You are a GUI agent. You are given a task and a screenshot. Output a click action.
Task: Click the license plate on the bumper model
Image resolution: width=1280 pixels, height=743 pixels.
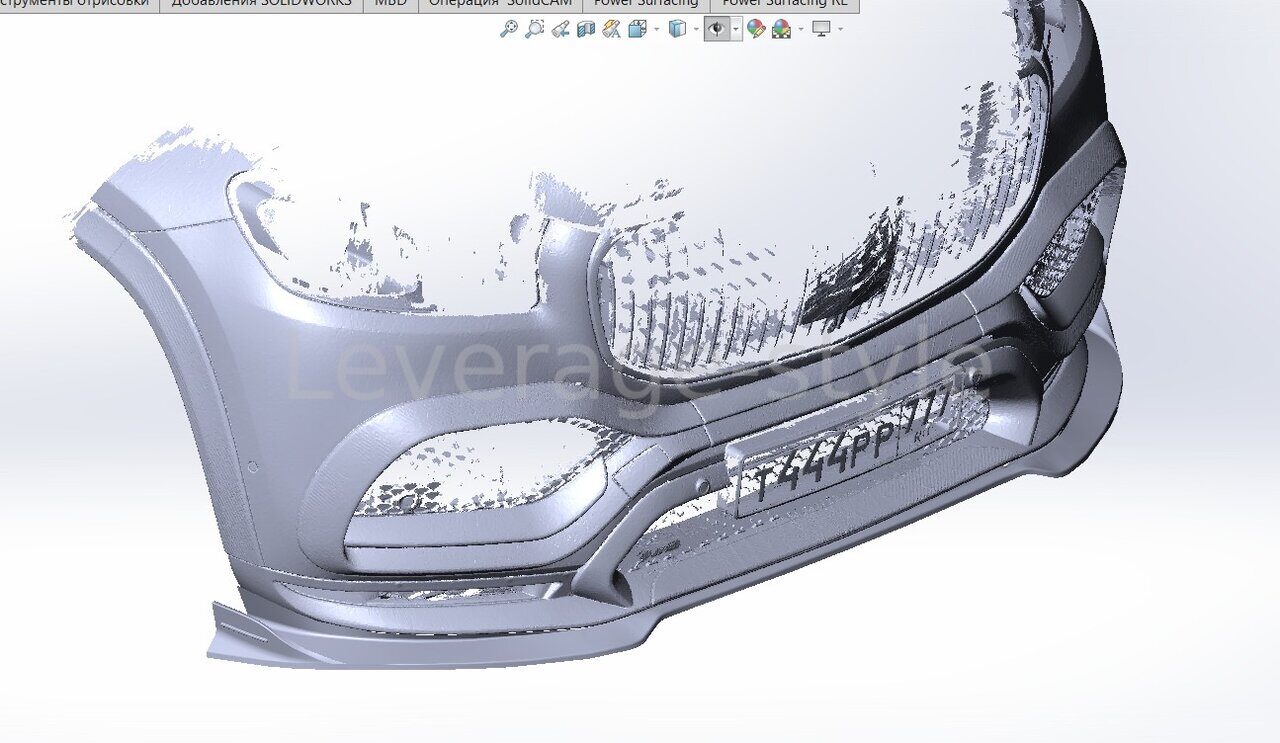[x=833, y=458]
